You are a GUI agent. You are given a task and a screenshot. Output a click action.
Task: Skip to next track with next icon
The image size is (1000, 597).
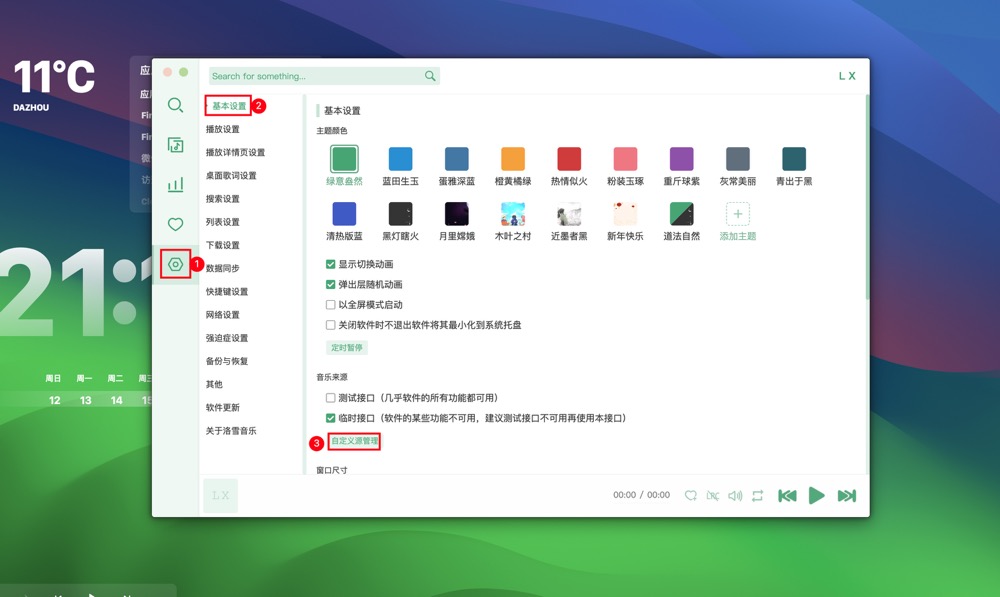pos(845,494)
